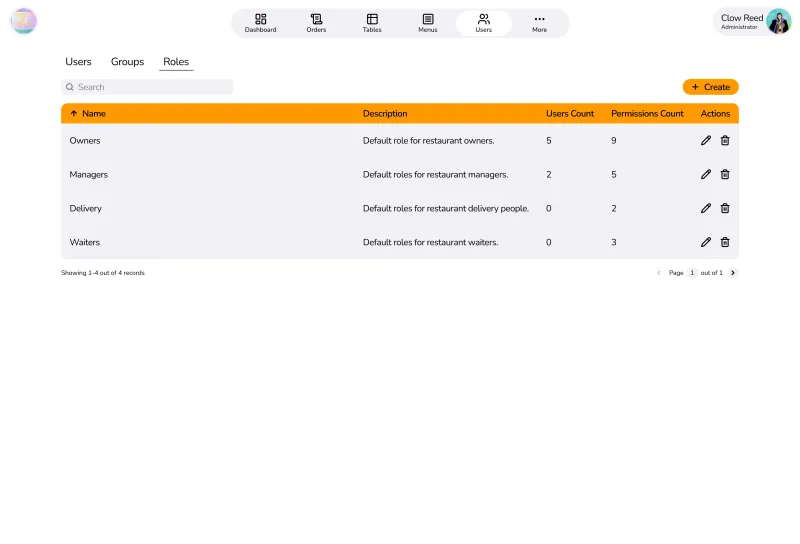Remove the Delivery role via trash icon
Image resolution: width=800 pixels, height=544 pixels.
click(x=725, y=209)
